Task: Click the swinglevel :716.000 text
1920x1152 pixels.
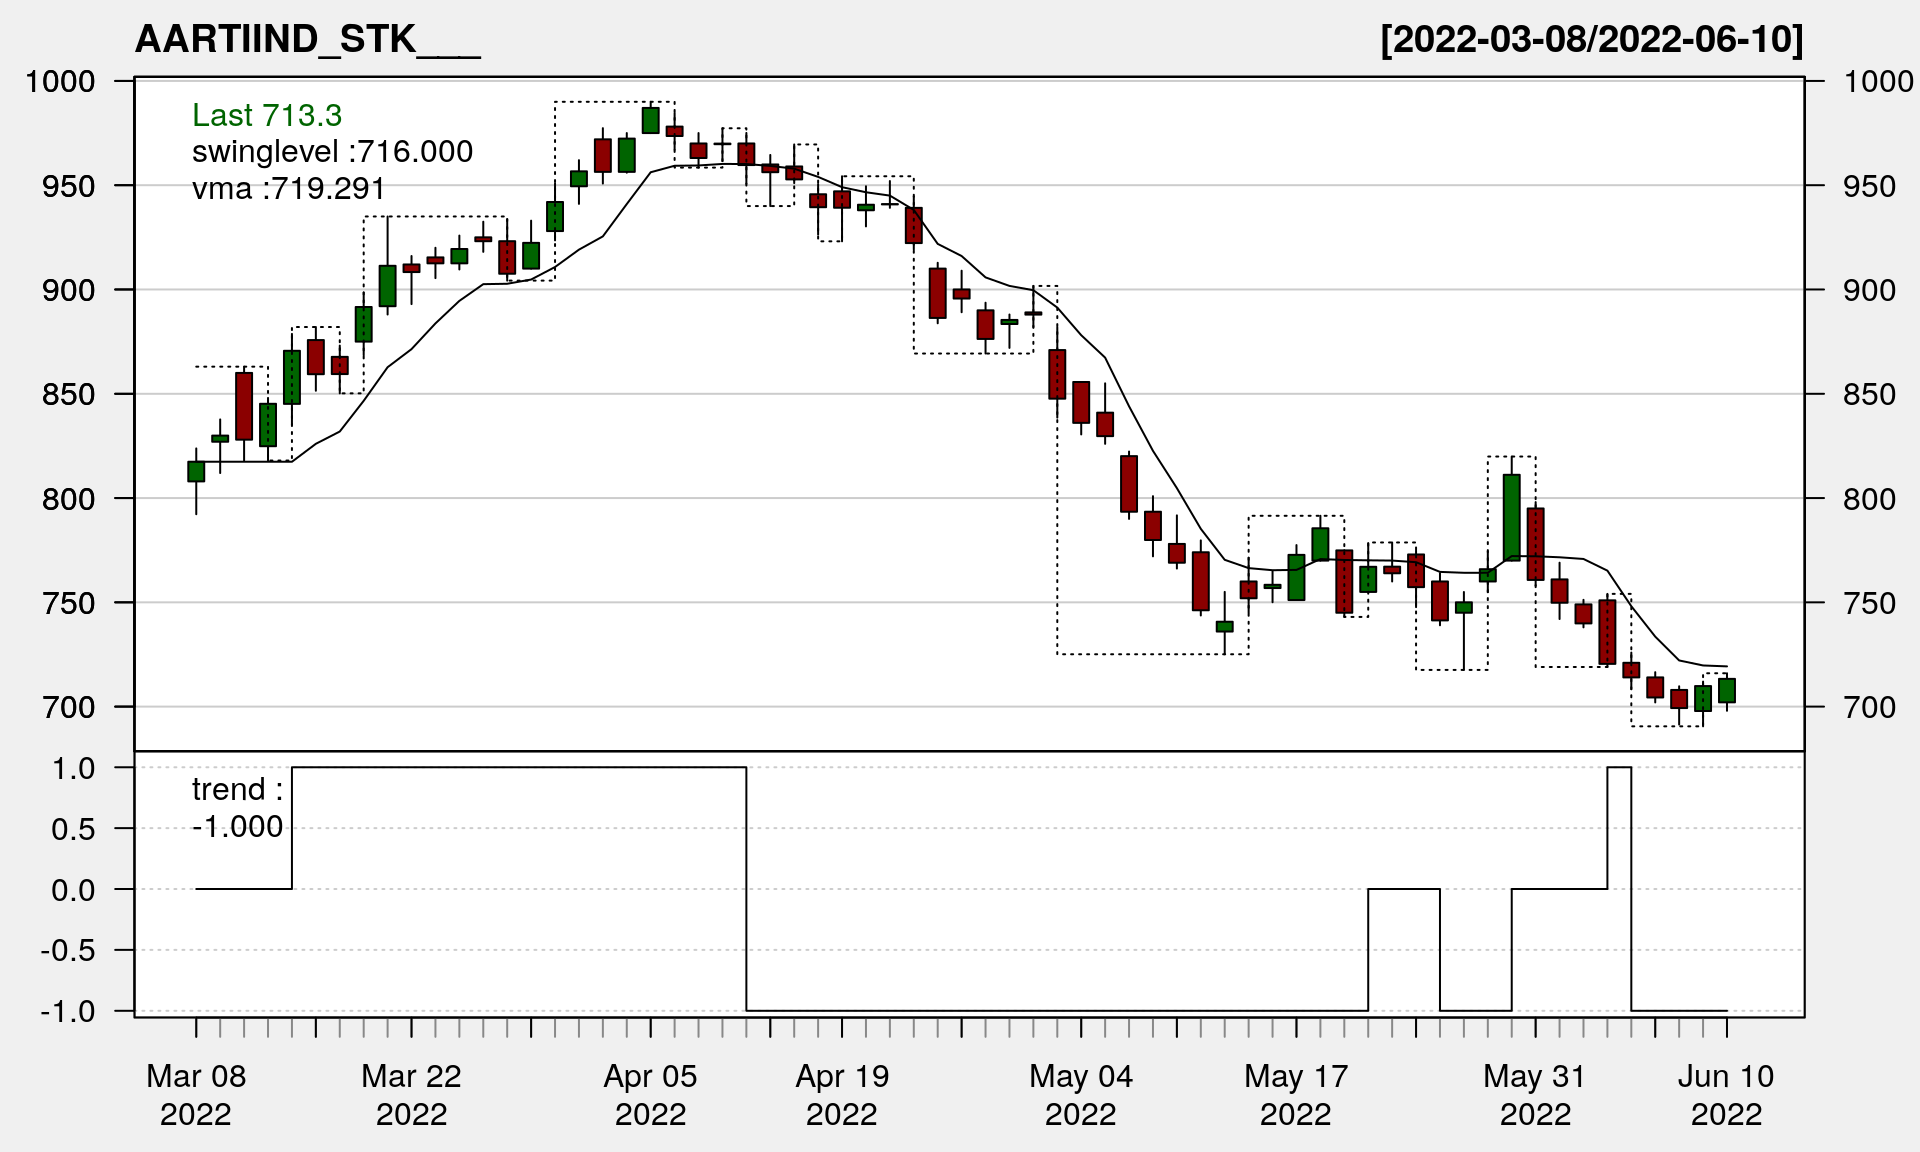Action: (332, 152)
